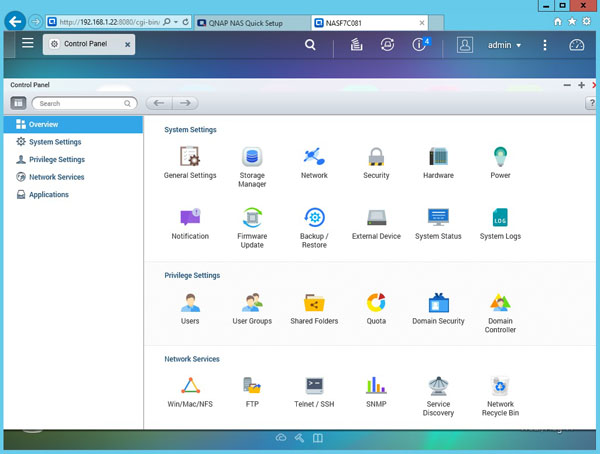Open the Quota settings icon
Image resolution: width=600 pixels, height=454 pixels.
(x=376, y=304)
